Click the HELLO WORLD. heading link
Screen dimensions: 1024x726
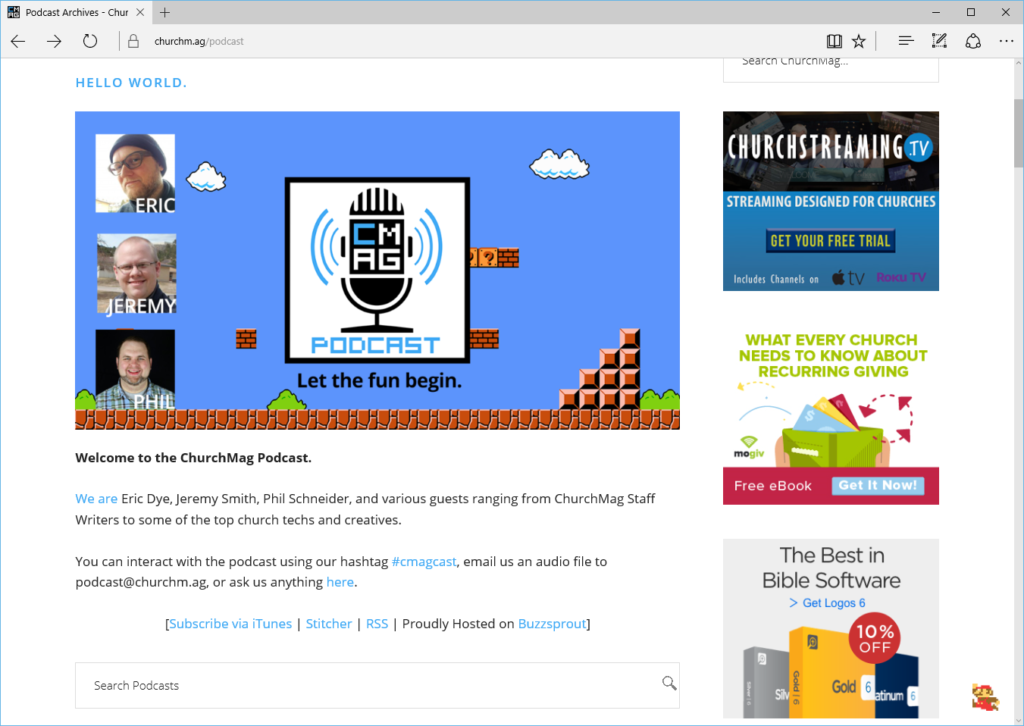coord(131,83)
